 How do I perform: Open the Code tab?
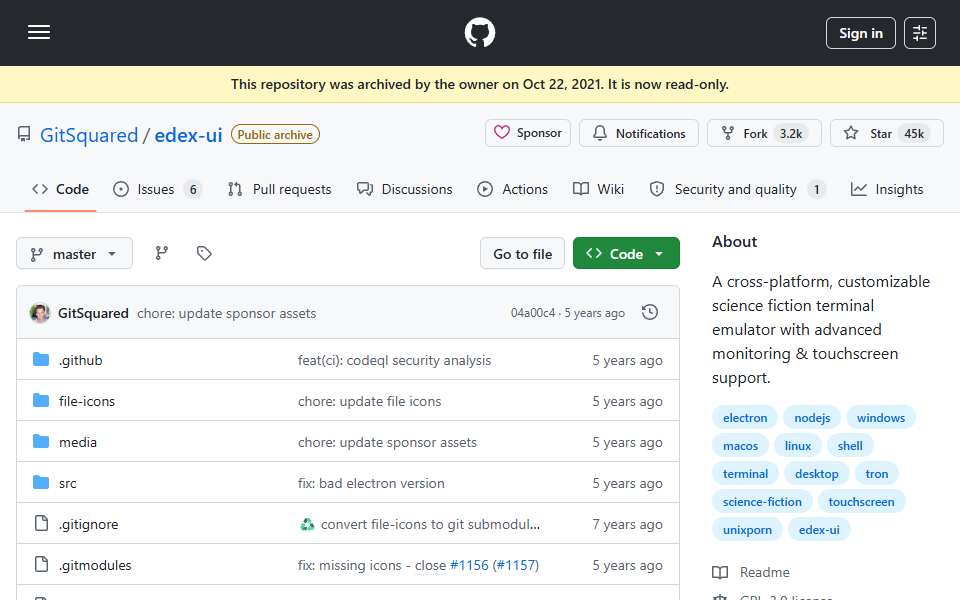click(x=61, y=189)
